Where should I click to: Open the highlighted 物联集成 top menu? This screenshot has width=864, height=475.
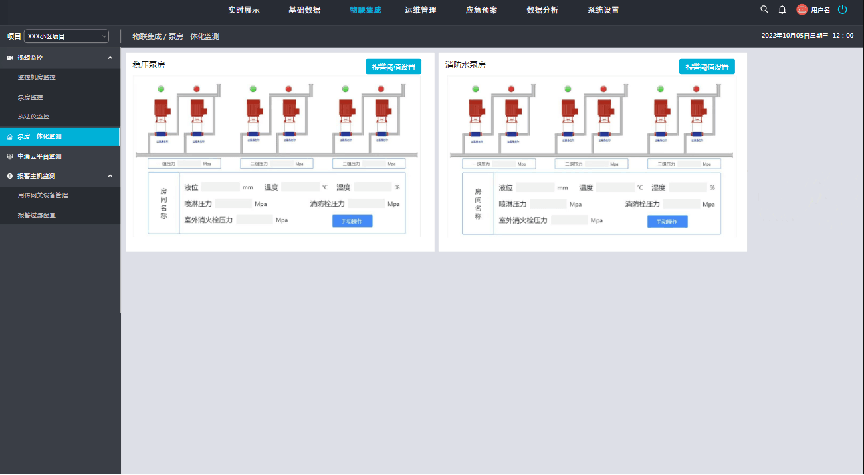click(x=365, y=10)
